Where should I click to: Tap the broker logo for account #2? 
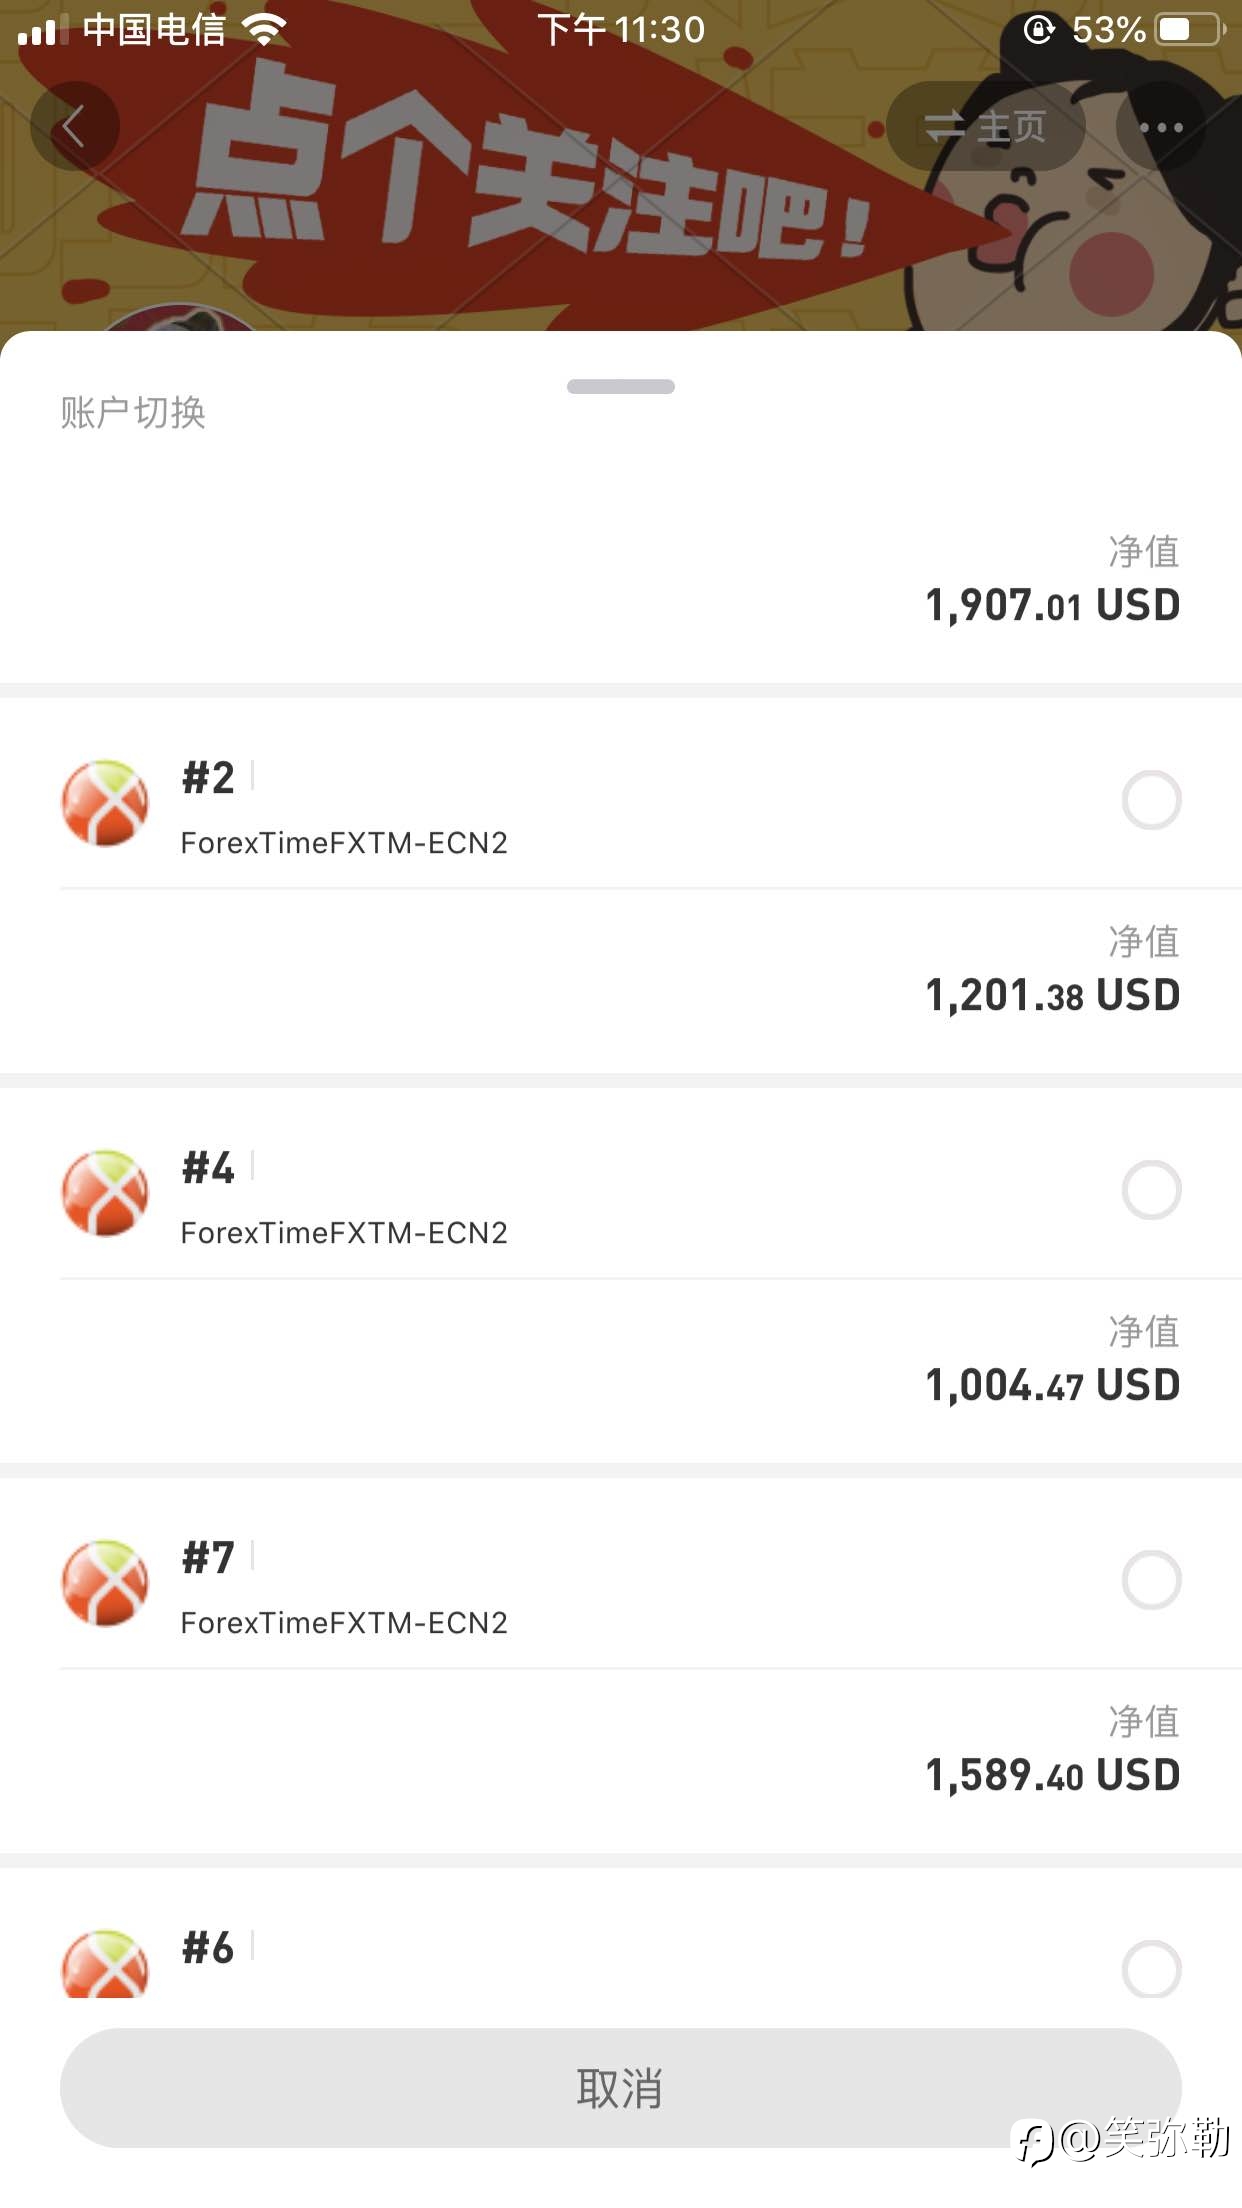pos(105,803)
